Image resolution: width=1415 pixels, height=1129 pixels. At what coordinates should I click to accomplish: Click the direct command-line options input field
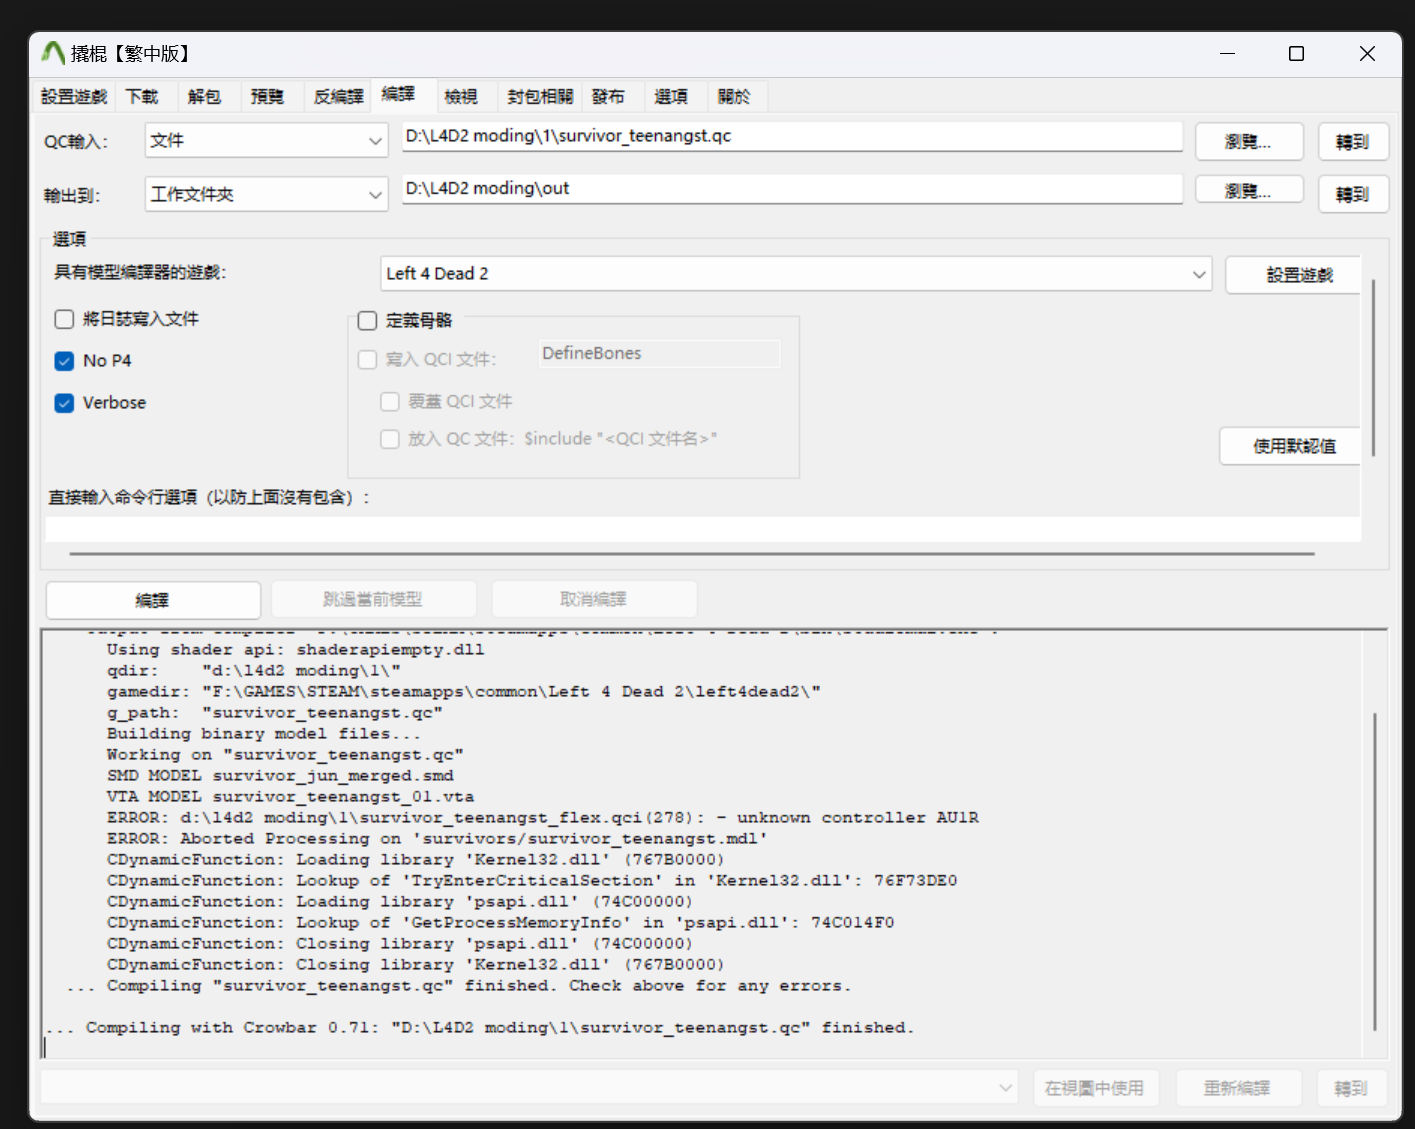point(703,529)
